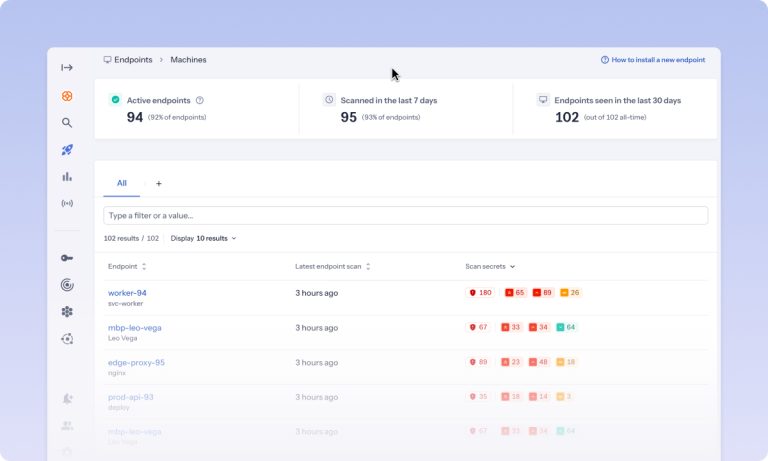The image size is (768, 461).
Task: Click the filter or value input field
Action: [x=406, y=216]
